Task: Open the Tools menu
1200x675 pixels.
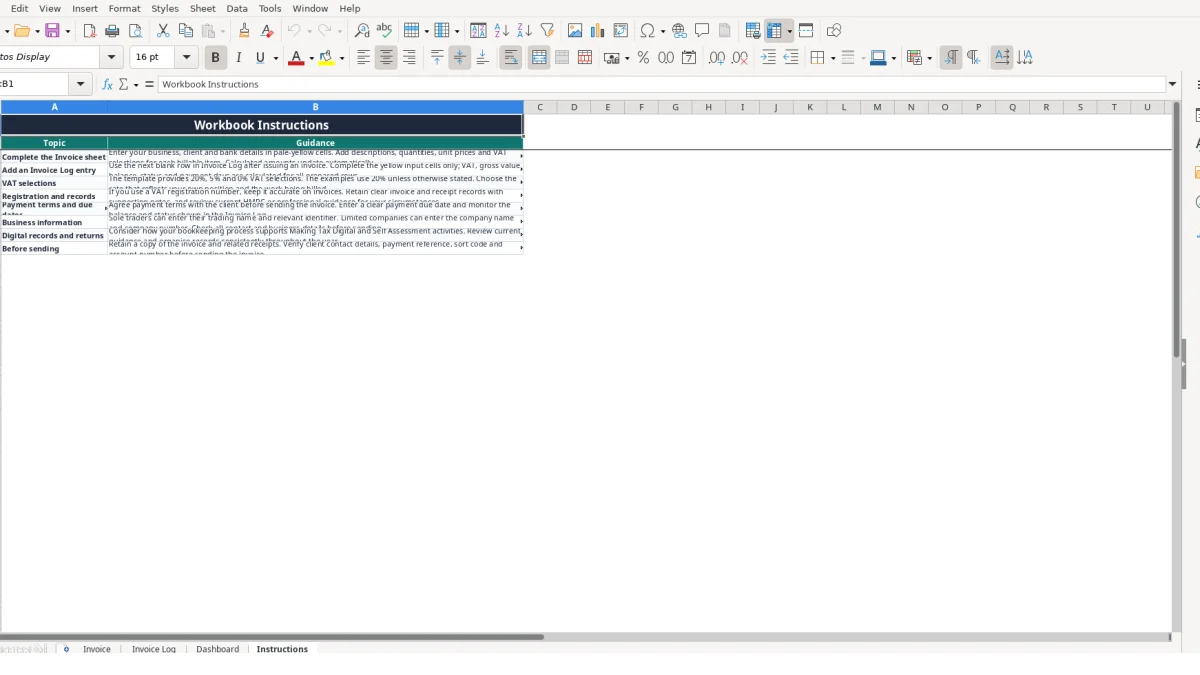Action: tap(270, 8)
